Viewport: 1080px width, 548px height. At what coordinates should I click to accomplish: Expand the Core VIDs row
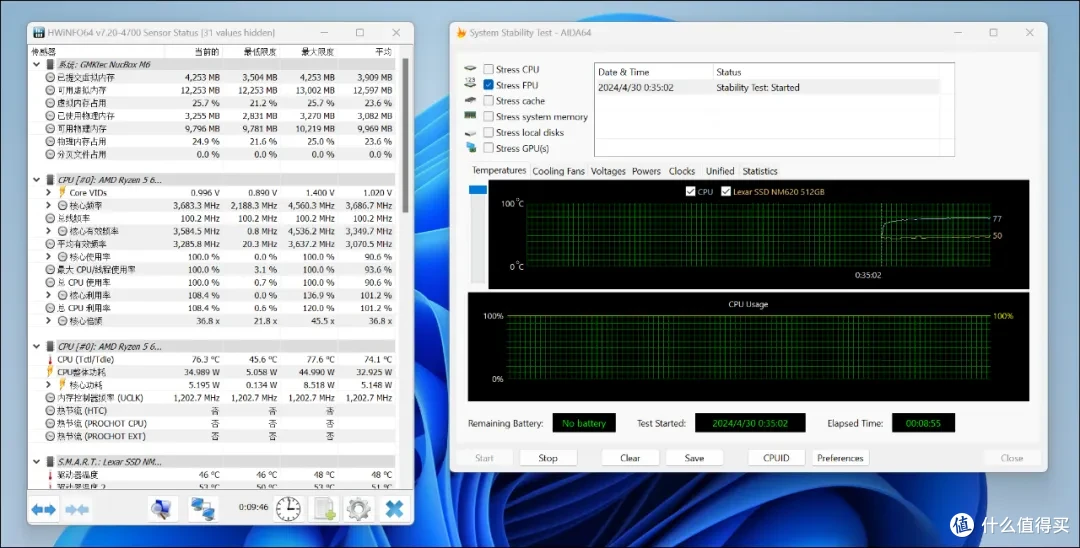(x=48, y=193)
